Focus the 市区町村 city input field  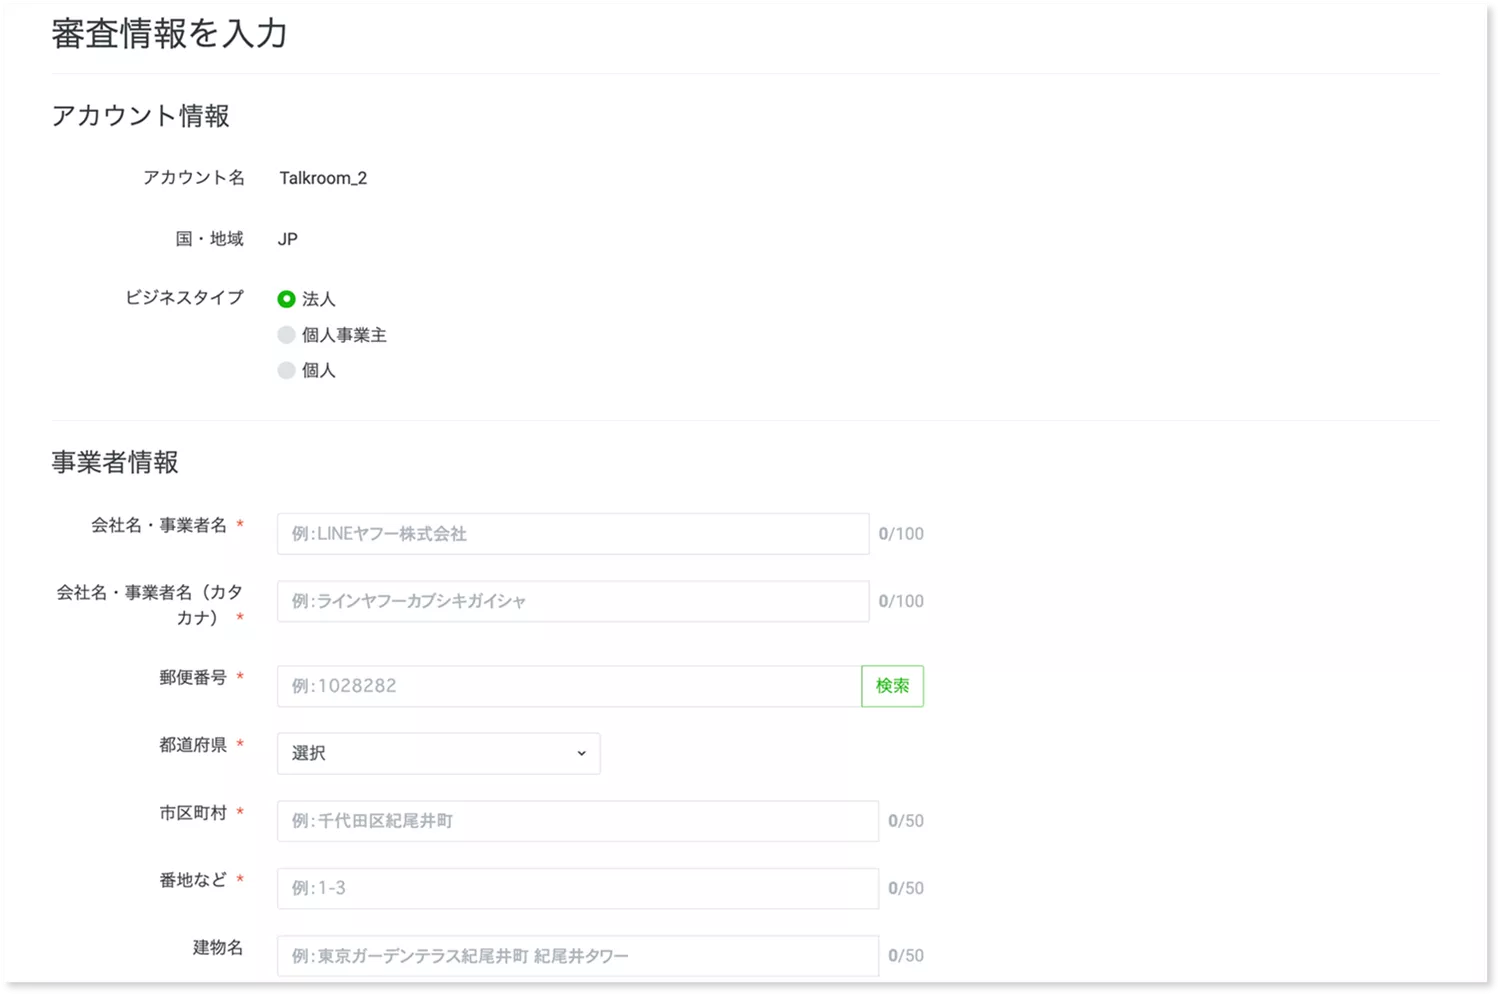coord(577,821)
